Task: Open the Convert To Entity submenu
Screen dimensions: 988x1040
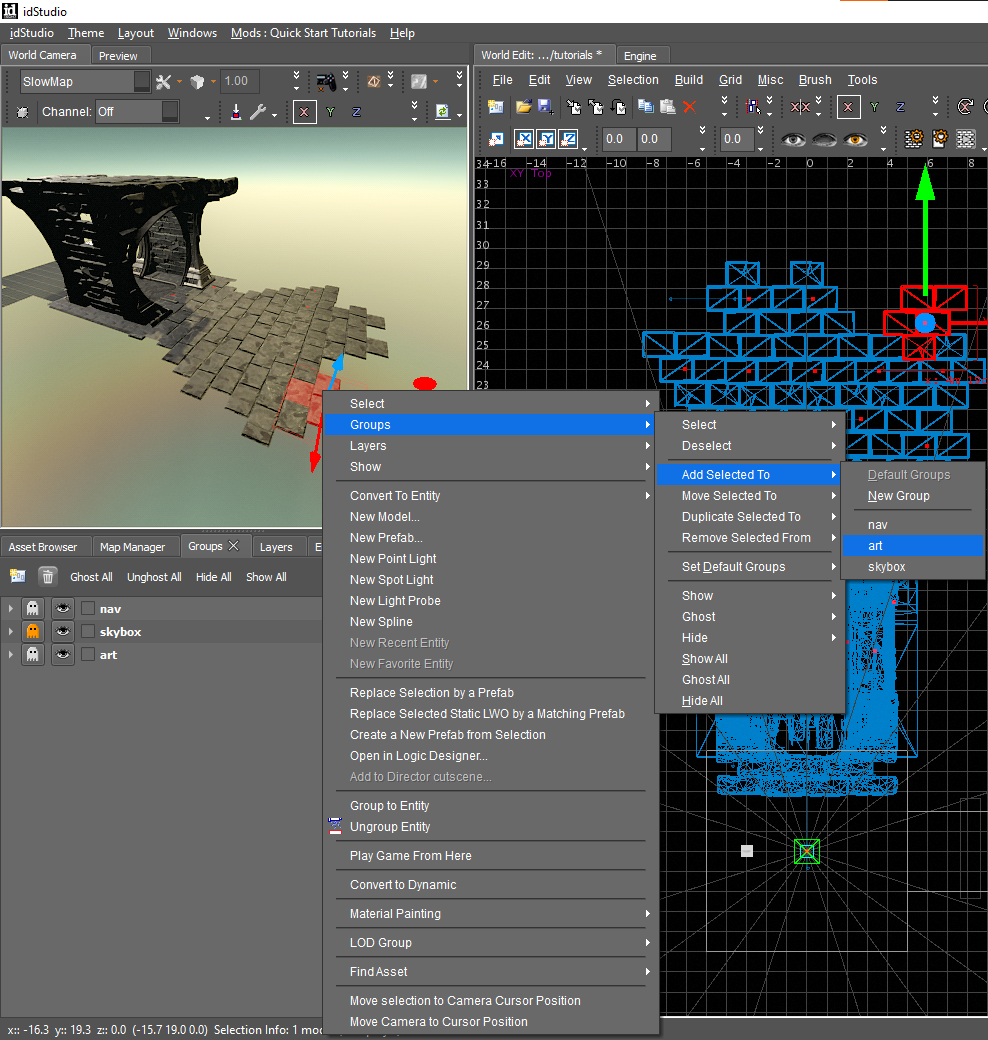Action: 491,495
